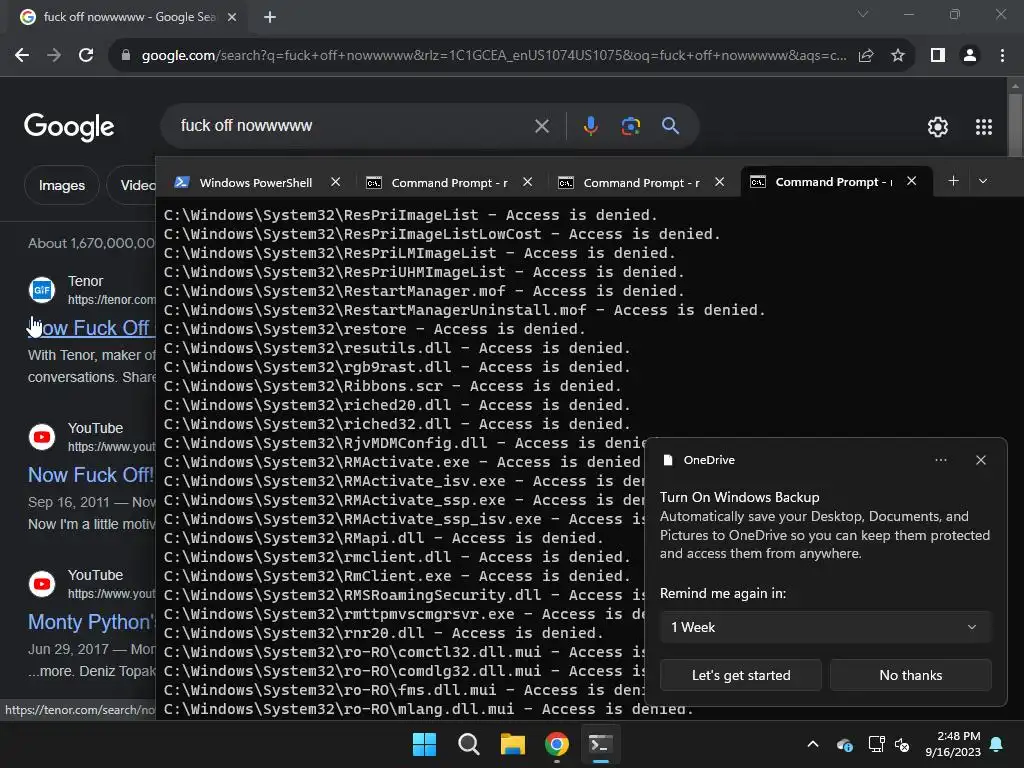Viewport: 1024px width, 768px height.
Task: Clear the Google search query
Action: coord(542,126)
